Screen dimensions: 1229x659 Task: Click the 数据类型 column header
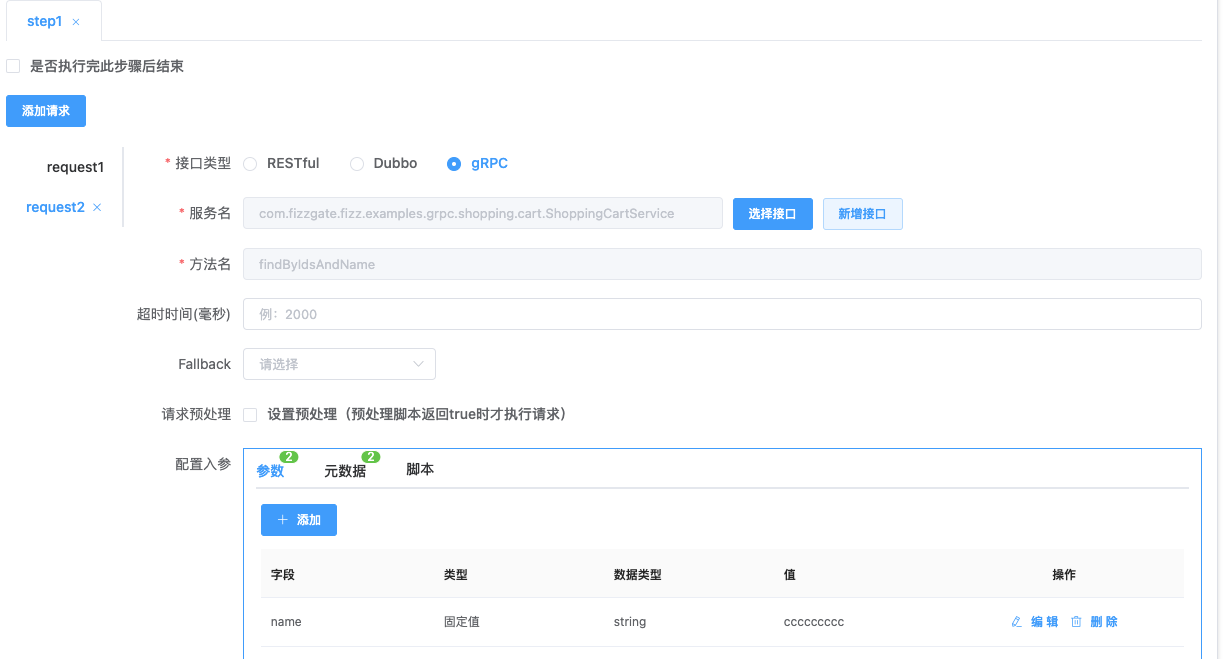638,575
